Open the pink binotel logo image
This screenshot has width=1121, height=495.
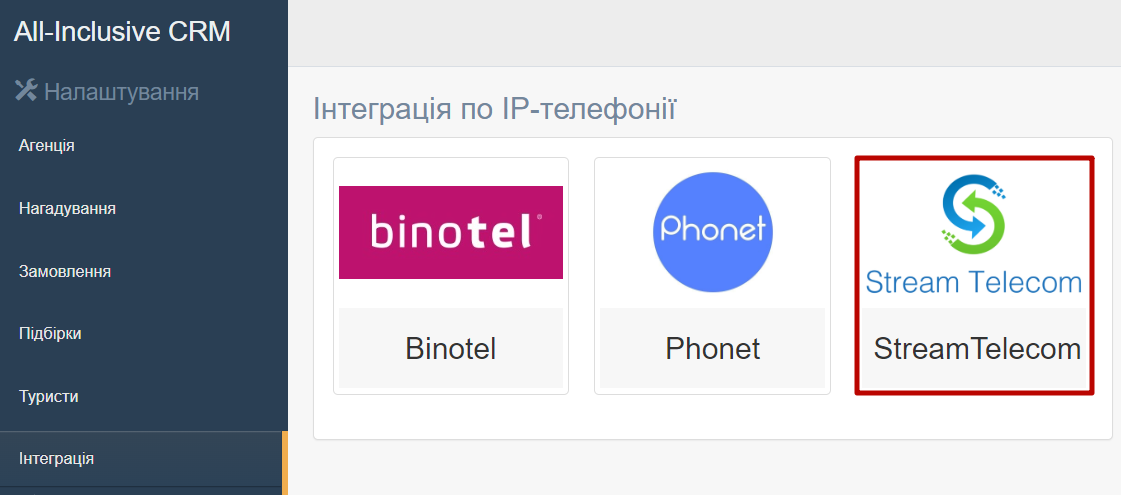[x=450, y=232]
